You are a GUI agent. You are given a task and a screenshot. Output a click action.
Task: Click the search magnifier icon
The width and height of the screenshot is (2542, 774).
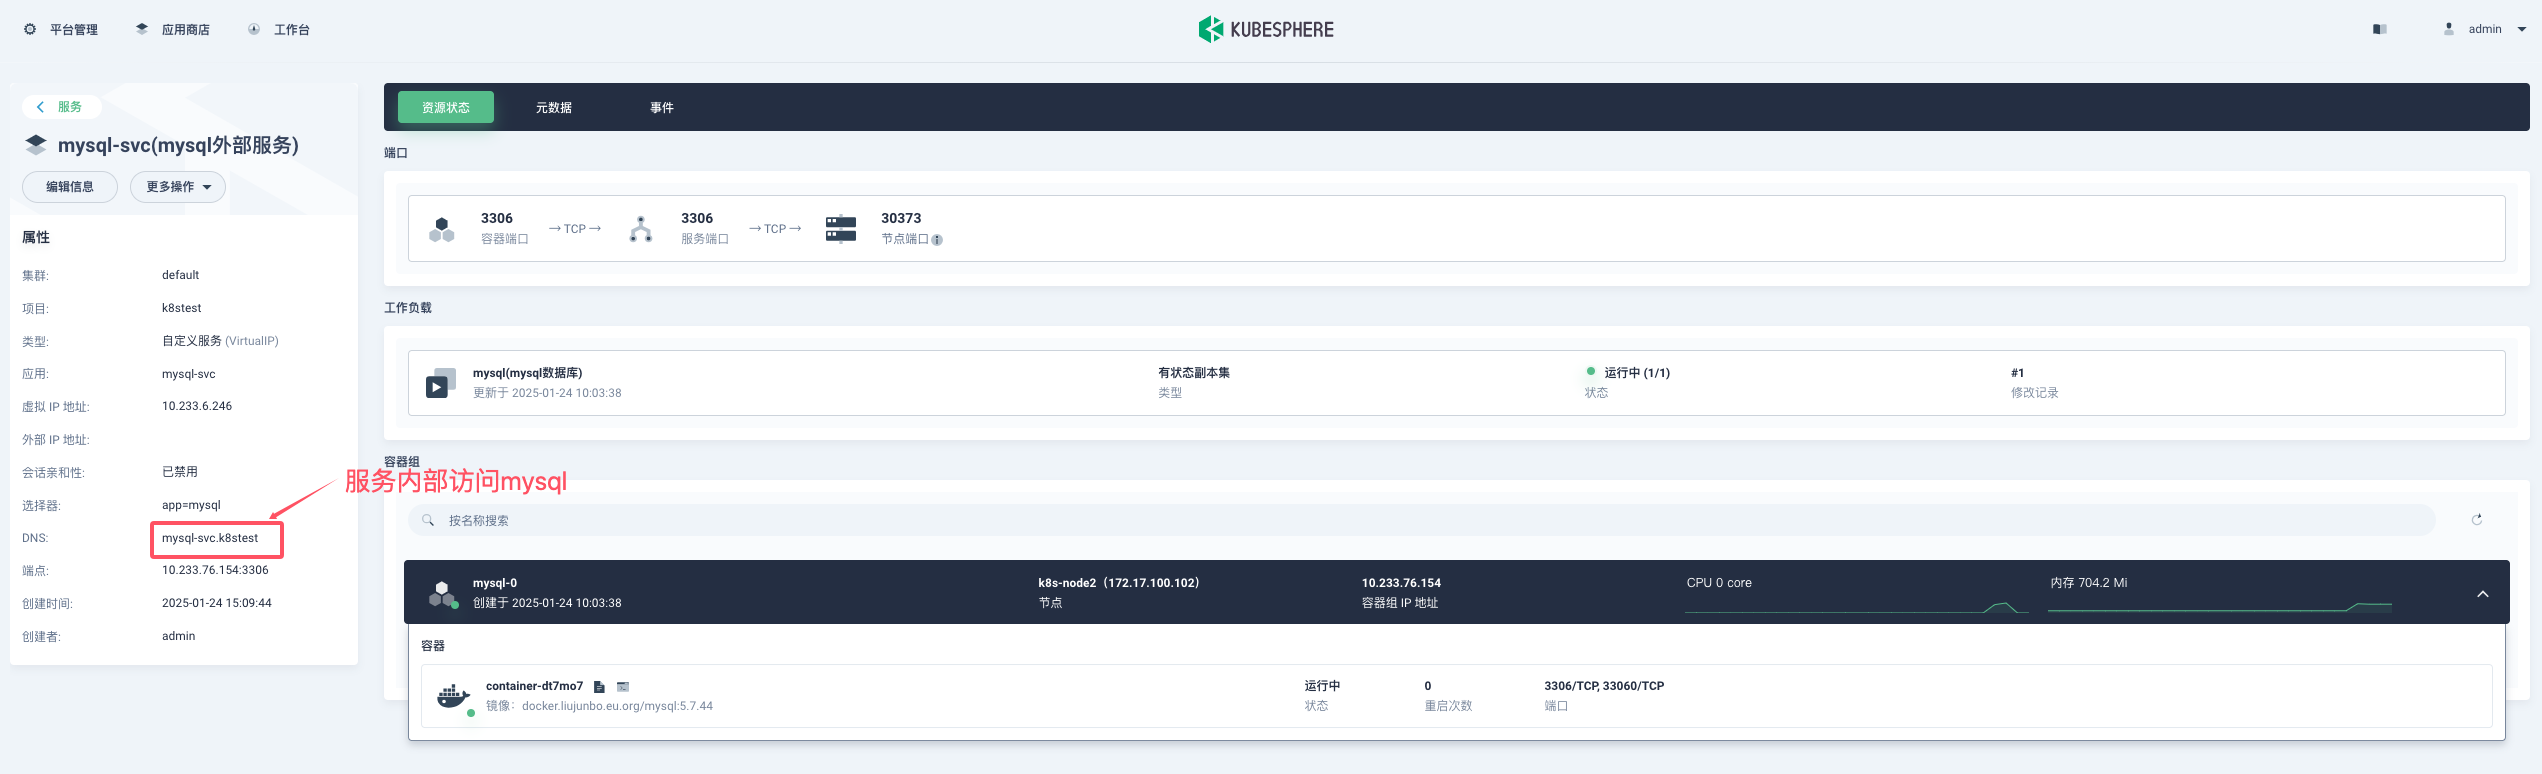point(428,520)
